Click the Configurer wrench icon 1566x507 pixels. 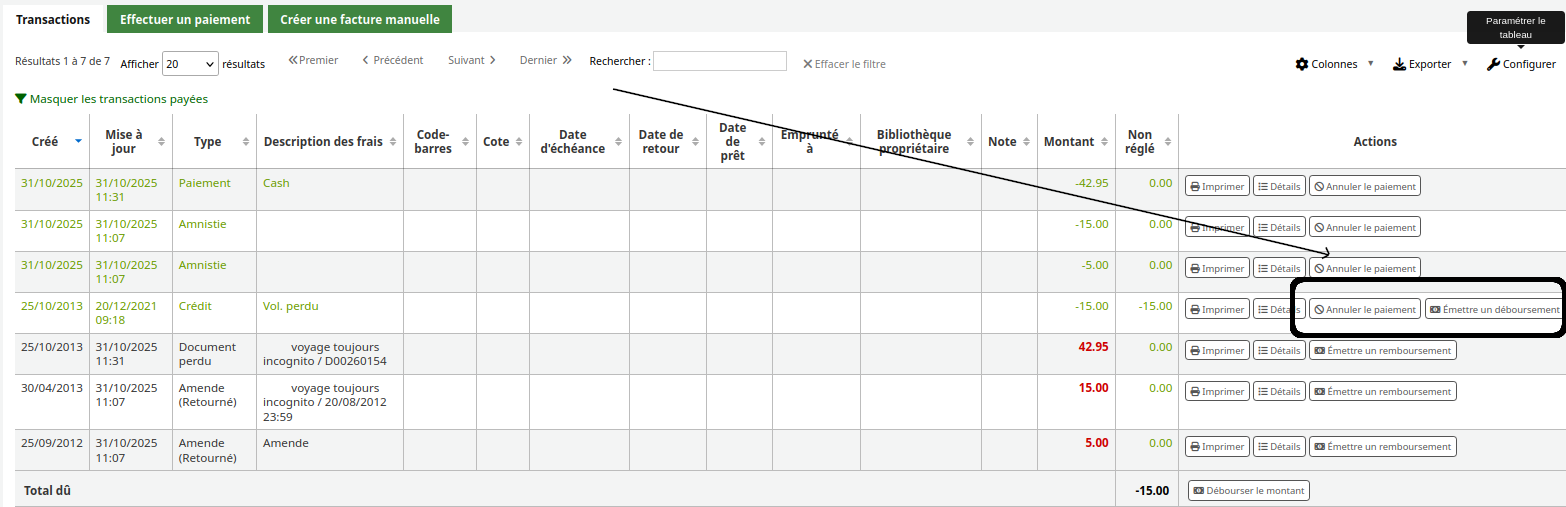[1494, 64]
